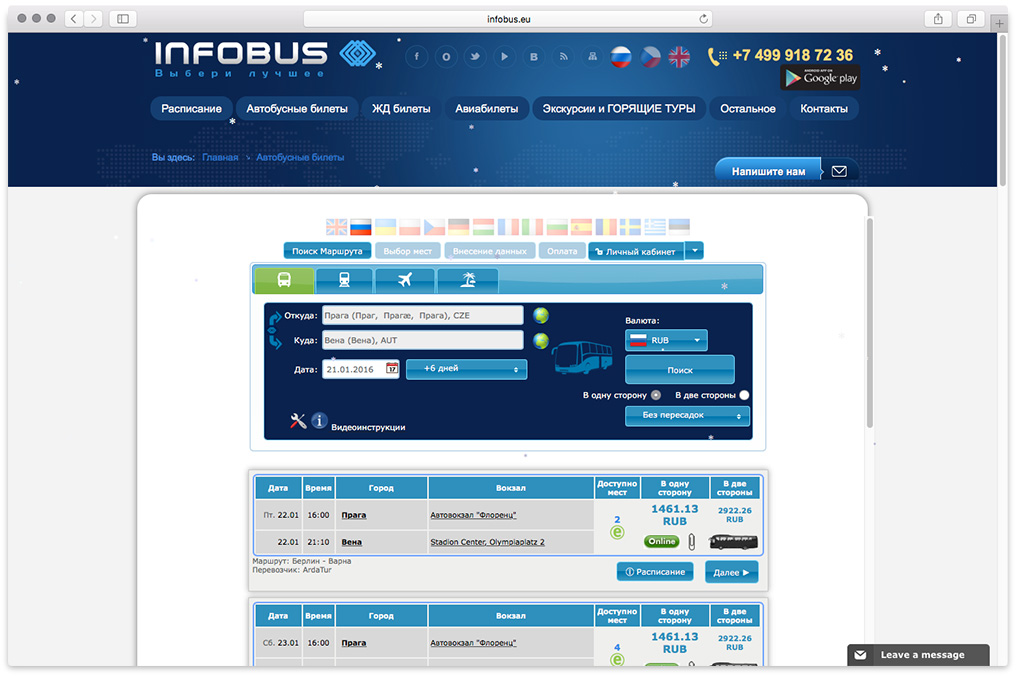The height and width of the screenshot is (676, 1016).
Task: Click the Далее button for the first route
Action: tap(731, 572)
